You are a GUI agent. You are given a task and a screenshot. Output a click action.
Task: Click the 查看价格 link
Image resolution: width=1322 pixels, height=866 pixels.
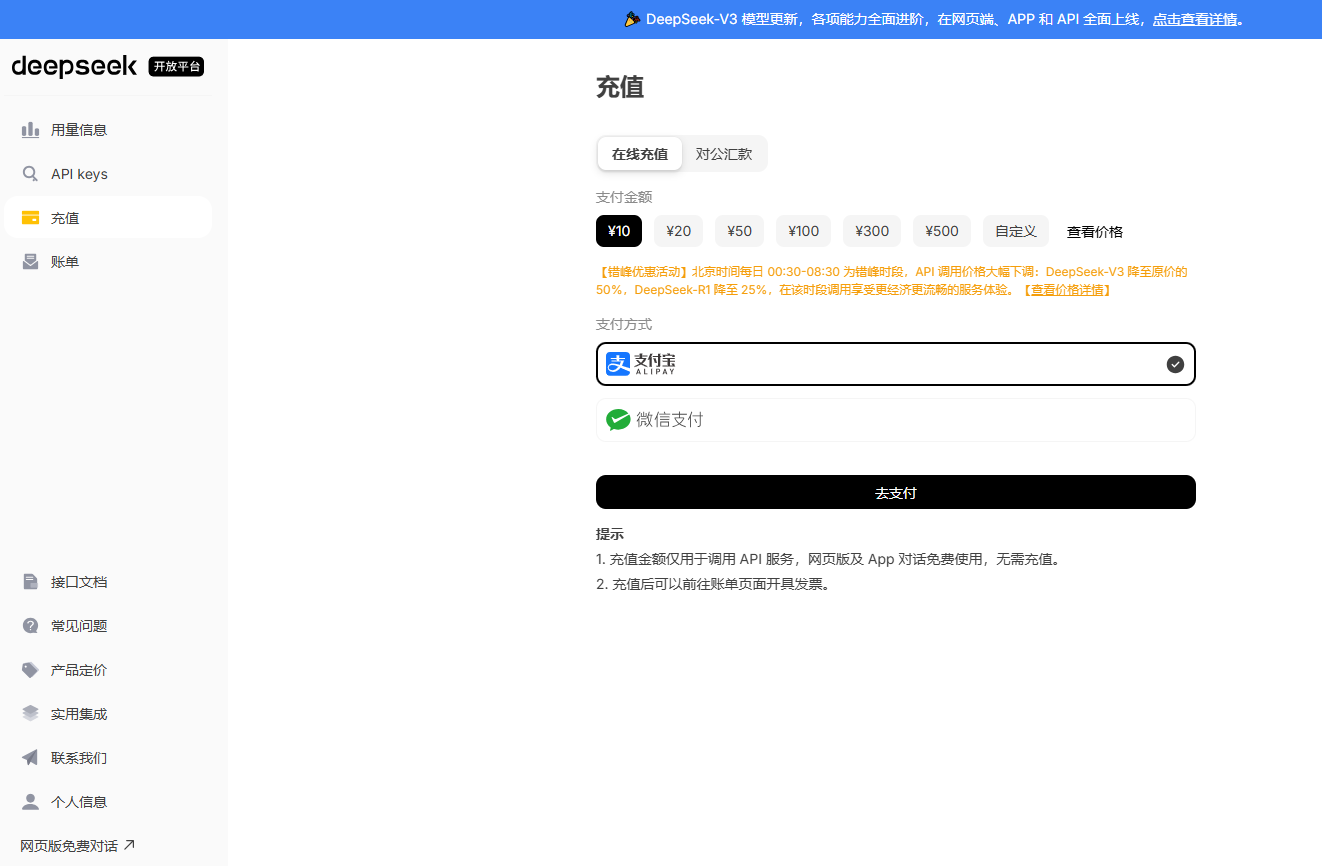click(1095, 232)
